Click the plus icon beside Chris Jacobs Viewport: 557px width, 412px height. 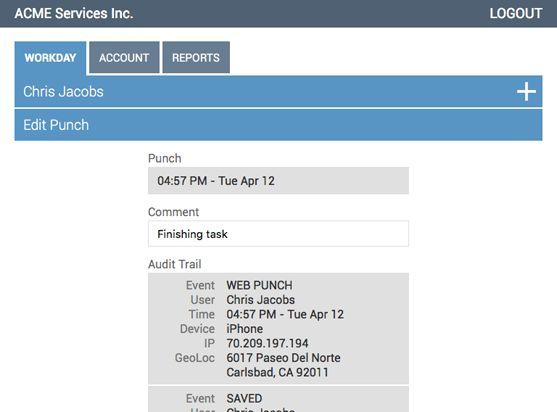point(526,92)
